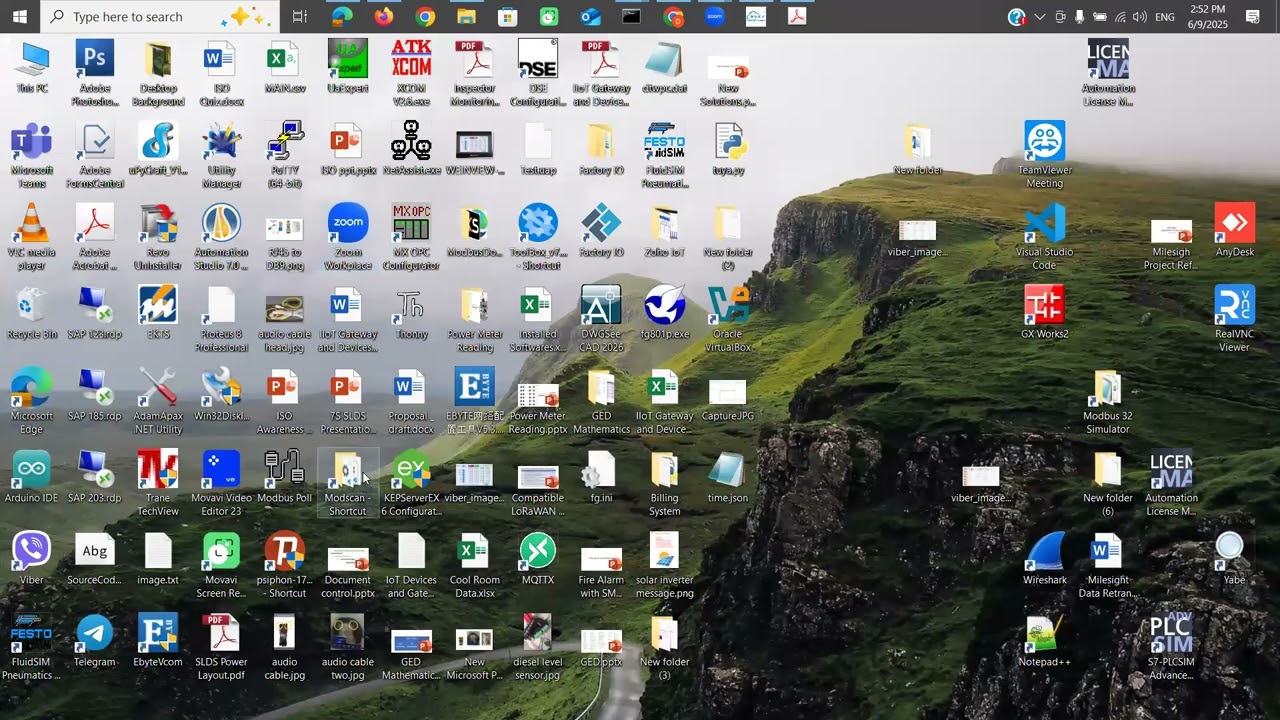Open Revo Uninstaller shortcut

pos(158,237)
